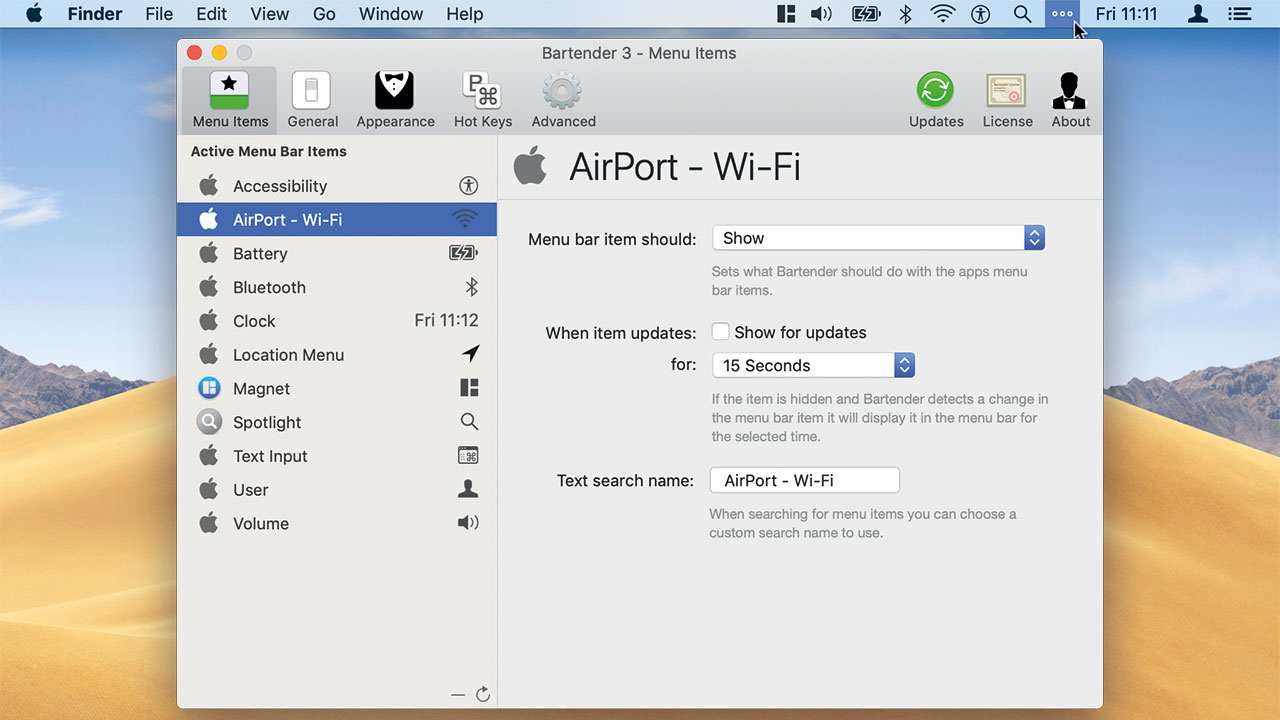Screen dimensions: 1280x720
Task: Open the Advanced settings gear
Action: click(x=561, y=98)
